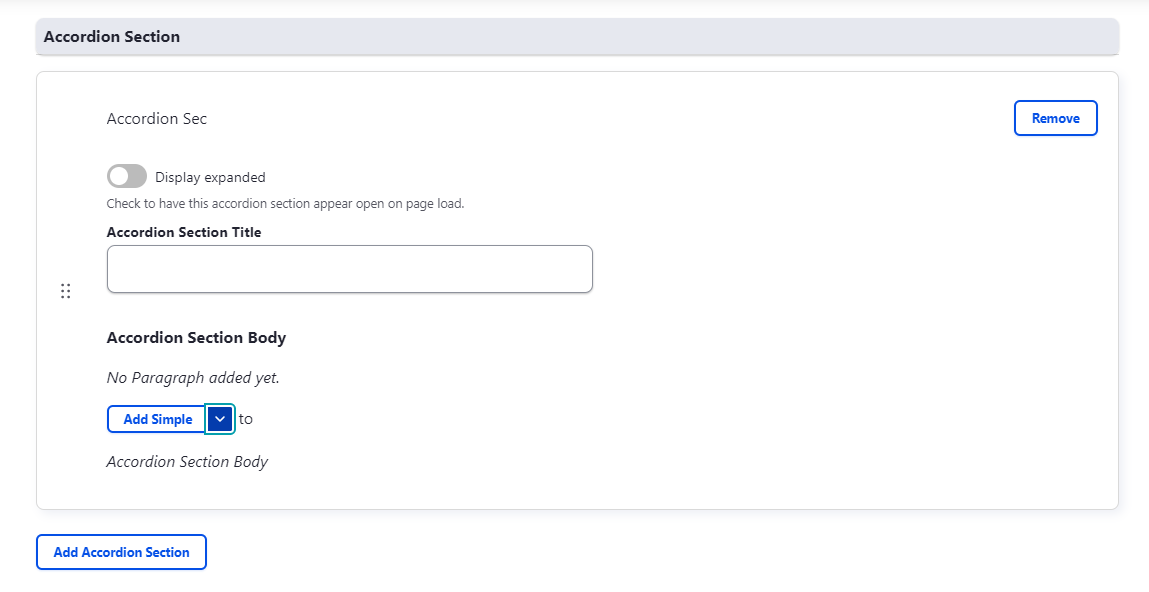Screen dimensions: 1149x592
Task: Remove this accordion section
Action: pos(1055,118)
